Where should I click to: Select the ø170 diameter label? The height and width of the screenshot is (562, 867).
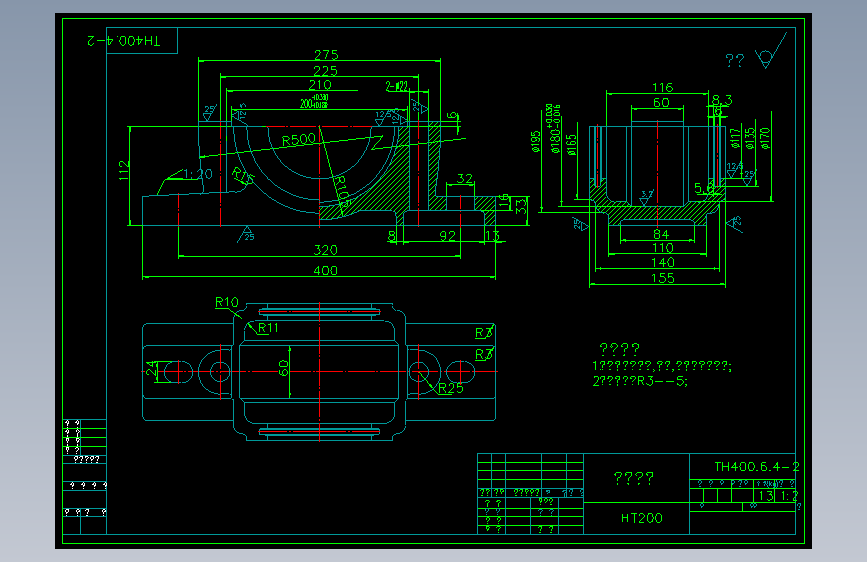pyautogui.click(x=765, y=138)
